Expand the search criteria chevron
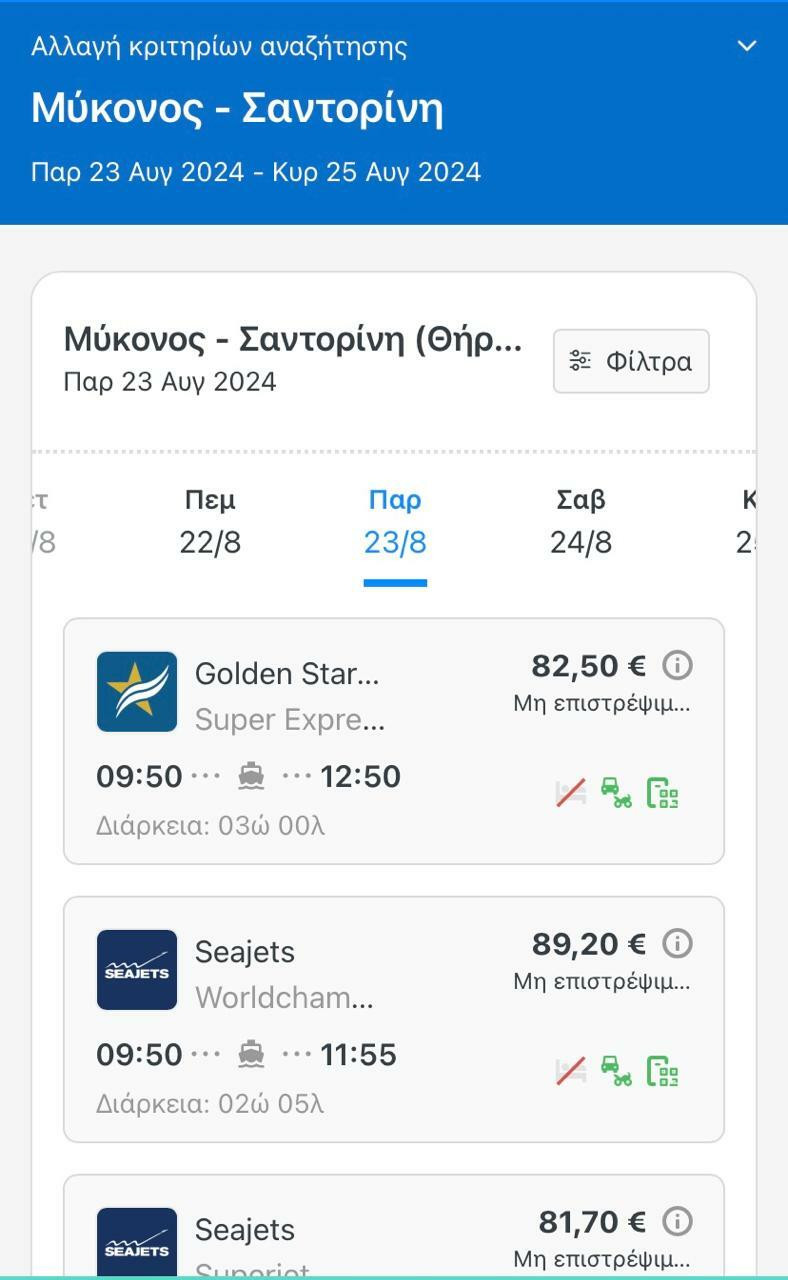This screenshot has height=1280, width=788. [x=746, y=46]
